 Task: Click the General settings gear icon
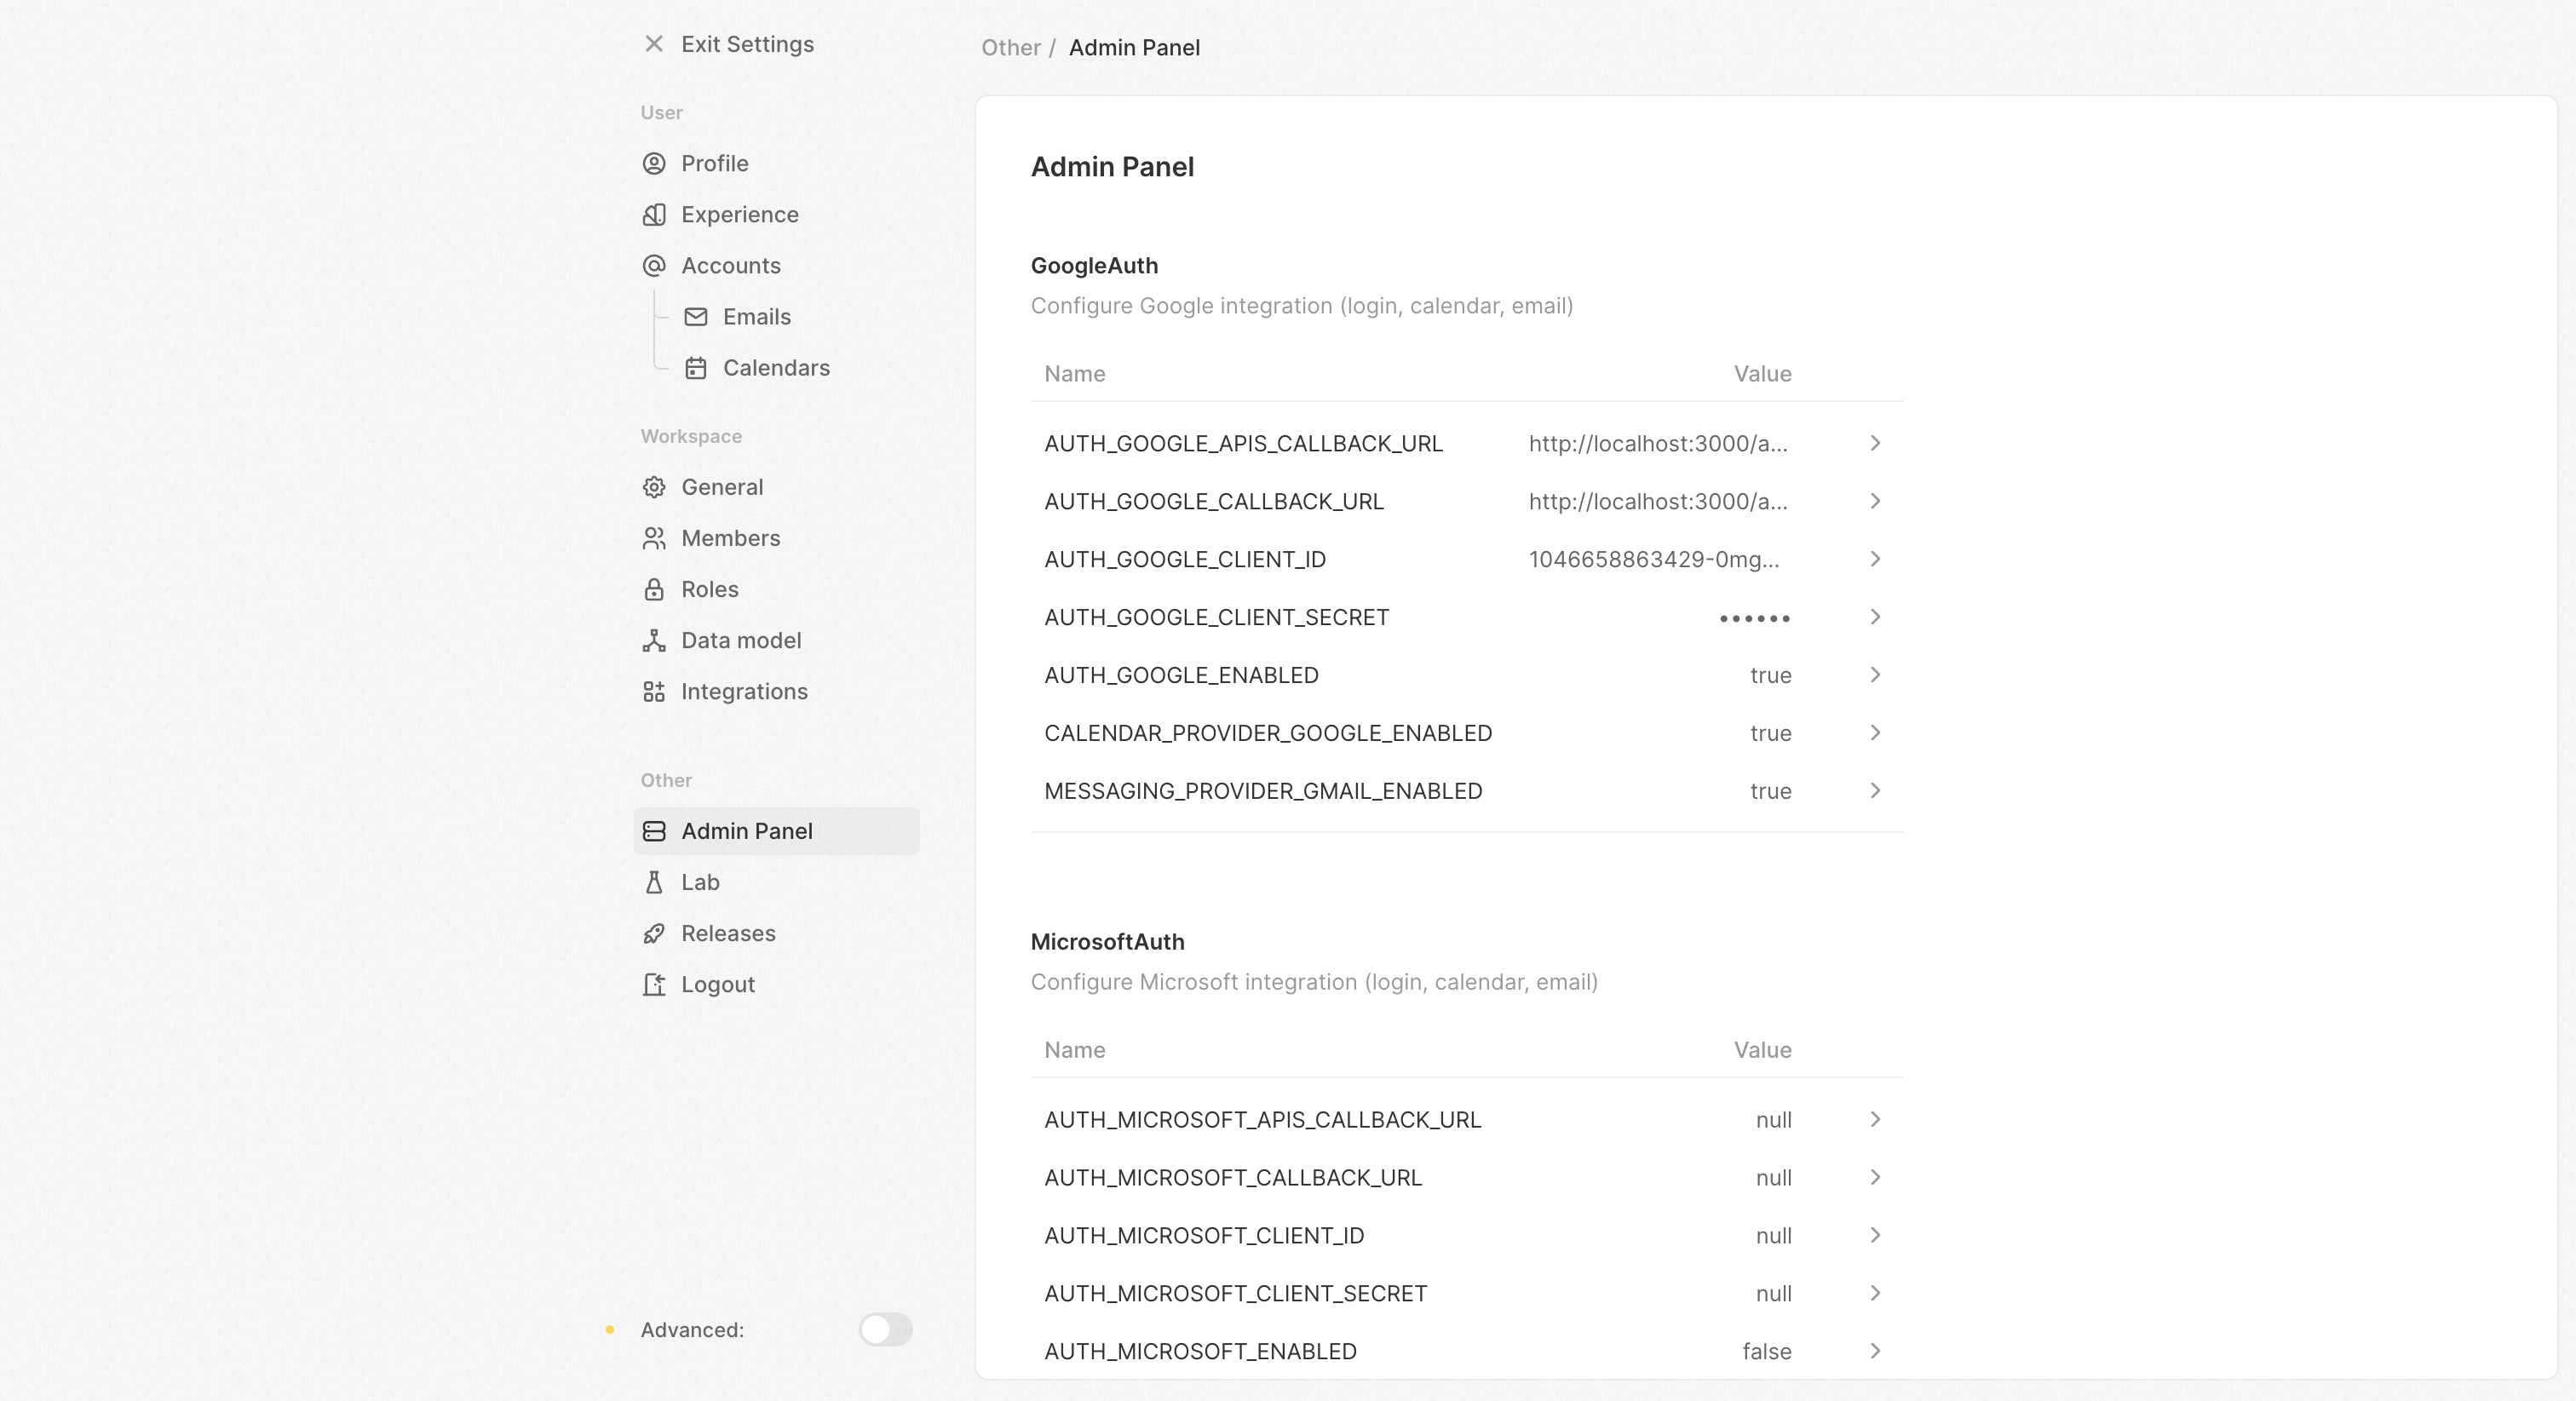click(654, 486)
